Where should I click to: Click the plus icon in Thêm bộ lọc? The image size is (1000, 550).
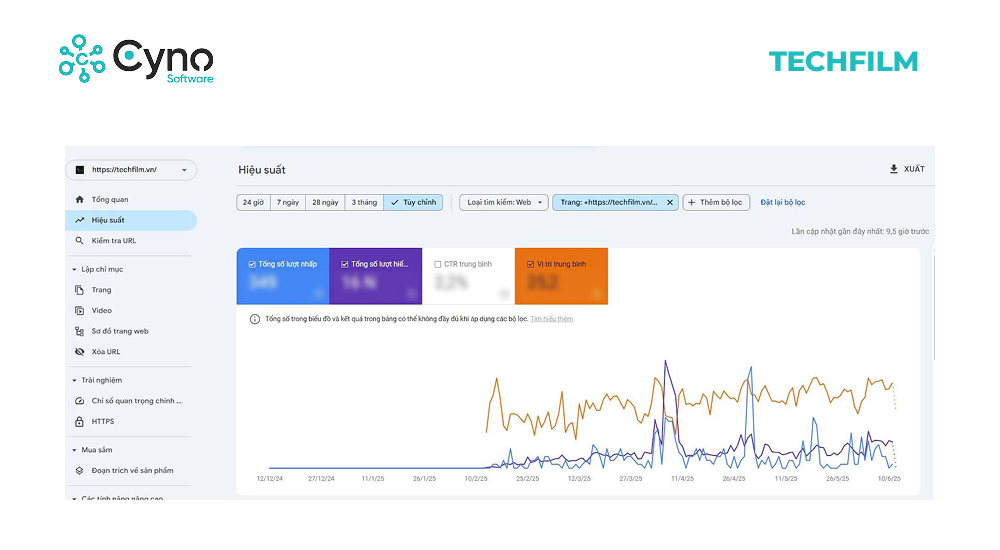point(691,202)
